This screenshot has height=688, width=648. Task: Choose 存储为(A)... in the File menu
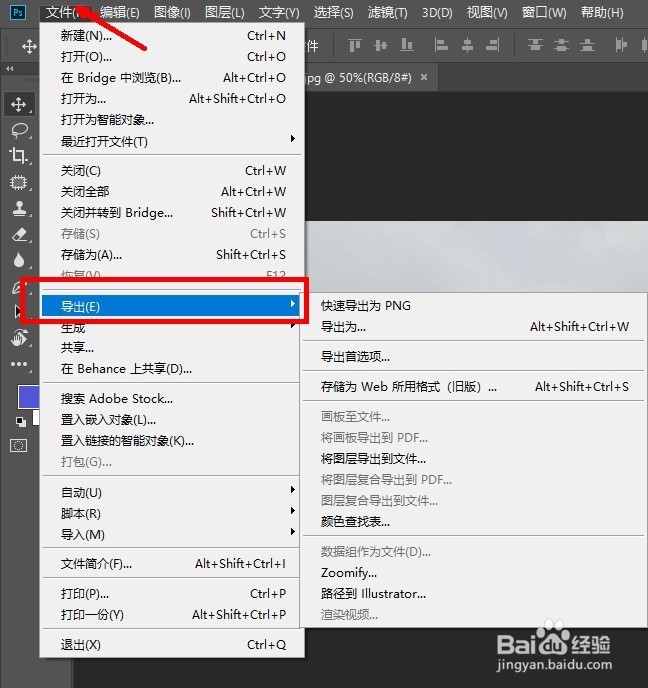[x=173, y=255]
